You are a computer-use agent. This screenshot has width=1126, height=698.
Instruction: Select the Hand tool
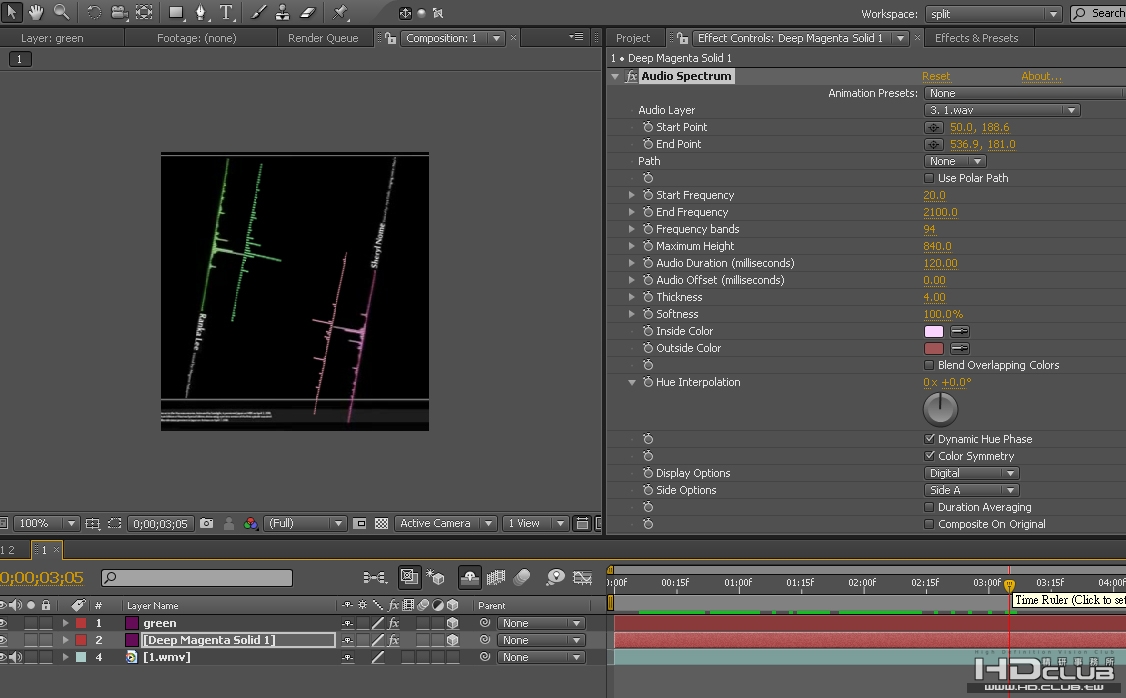(35, 11)
